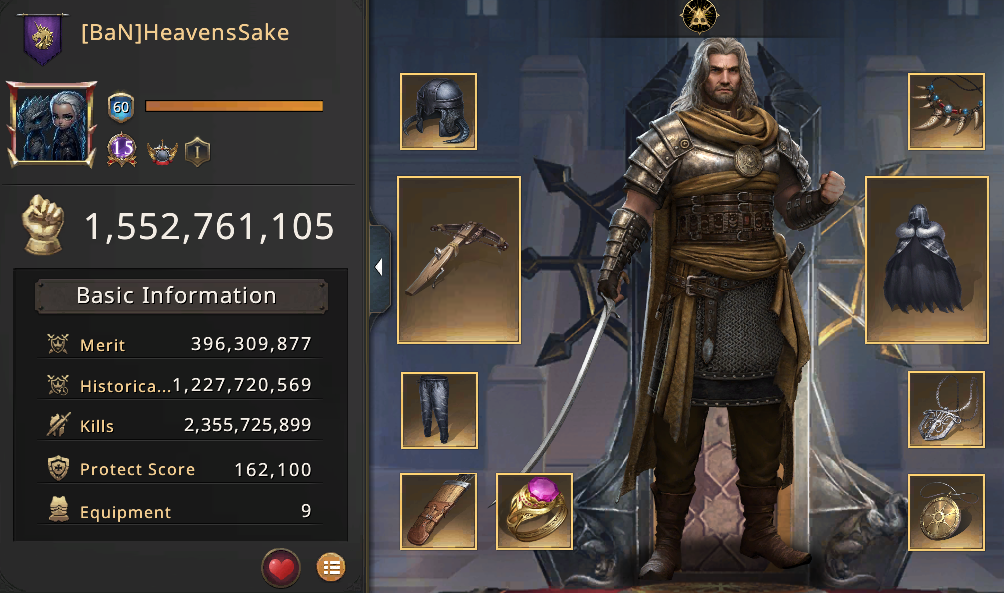Click the red heart like button
The image size is (1004, 593).
click(x=281, y=568)
